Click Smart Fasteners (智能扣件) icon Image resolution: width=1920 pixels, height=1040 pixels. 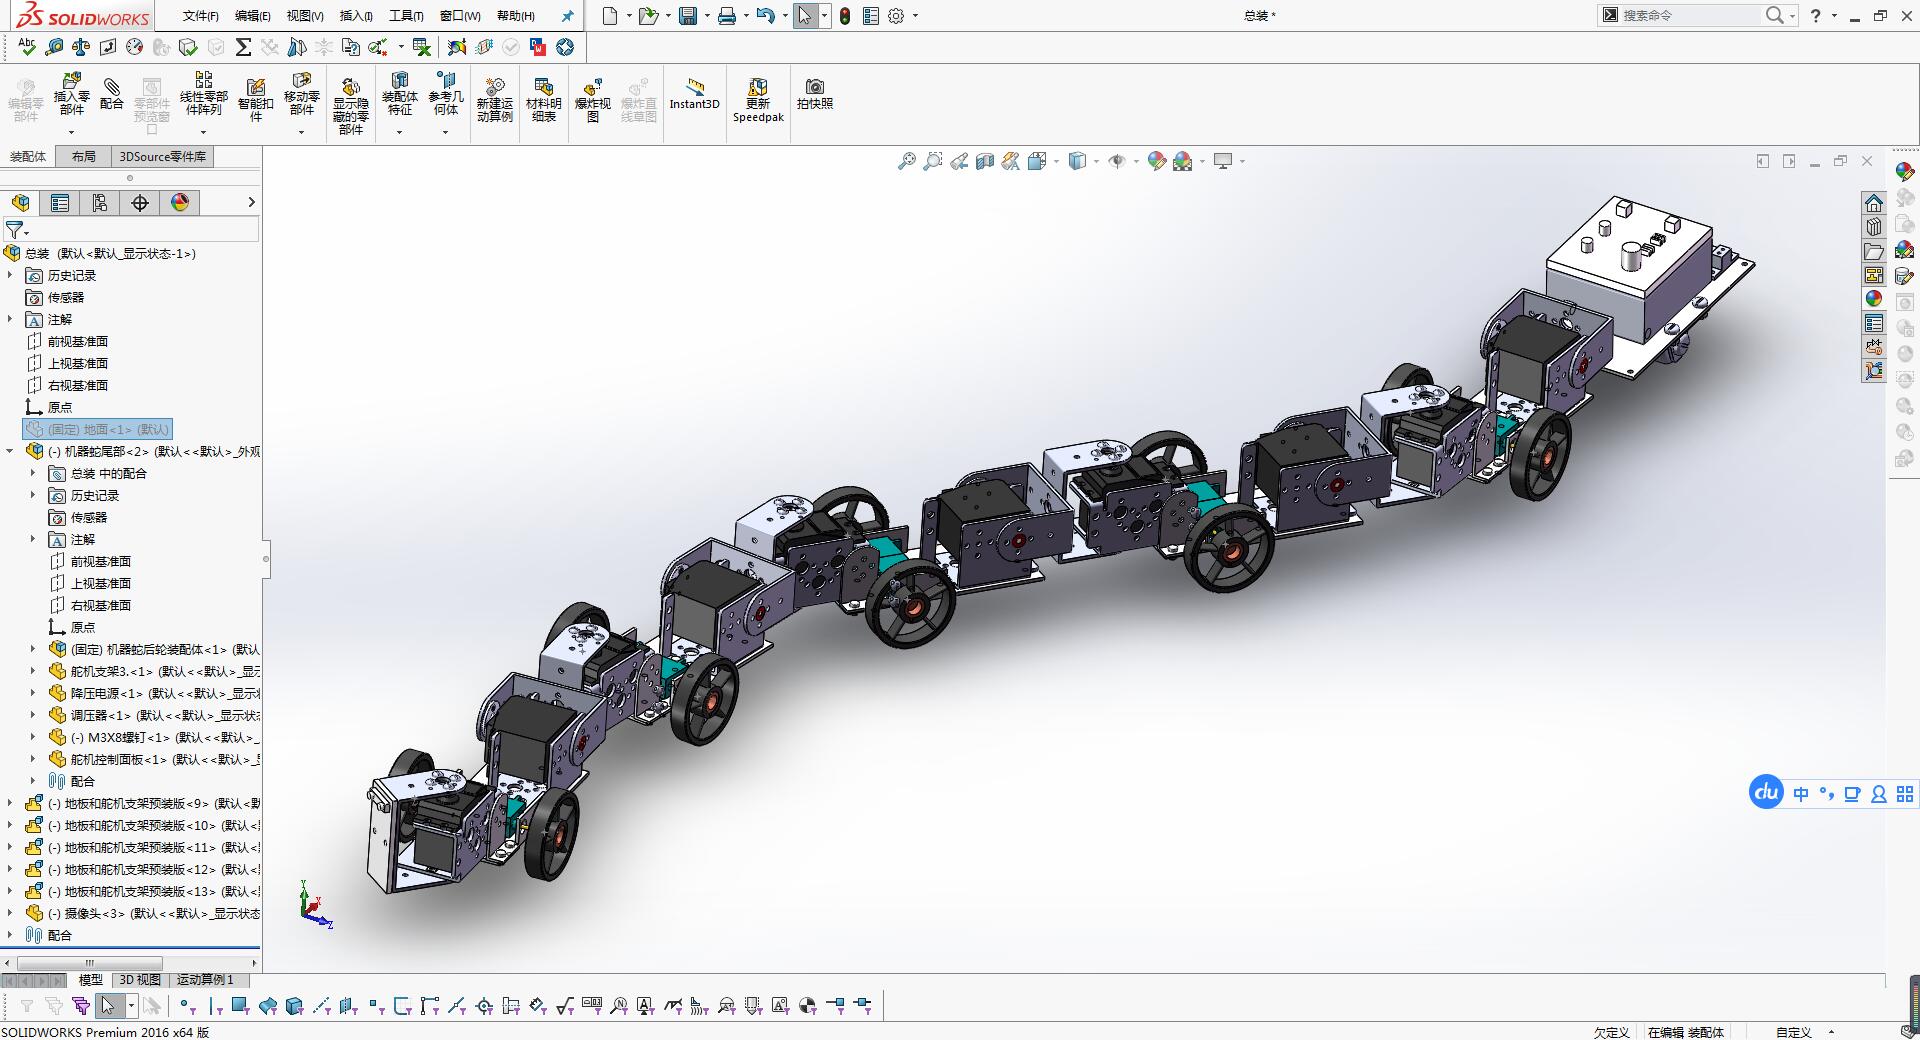[255, 100]
